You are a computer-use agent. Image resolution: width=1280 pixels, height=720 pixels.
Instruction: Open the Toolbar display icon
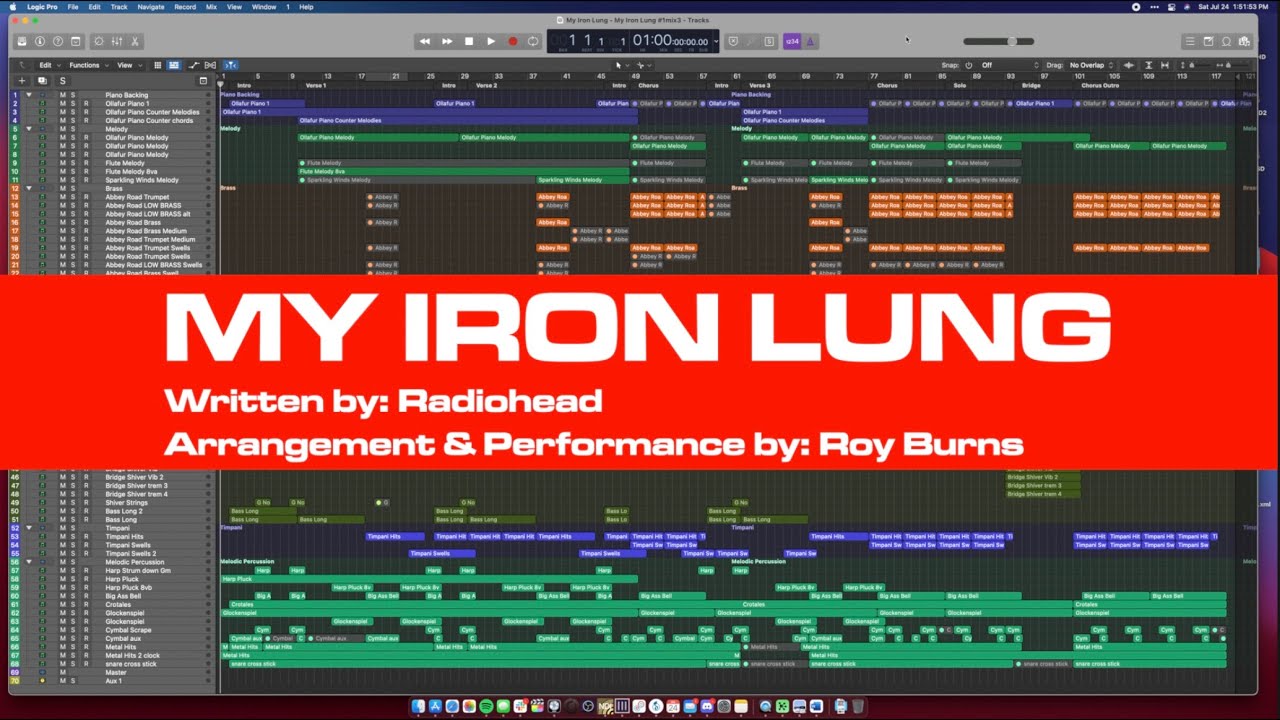click(74, 41)
